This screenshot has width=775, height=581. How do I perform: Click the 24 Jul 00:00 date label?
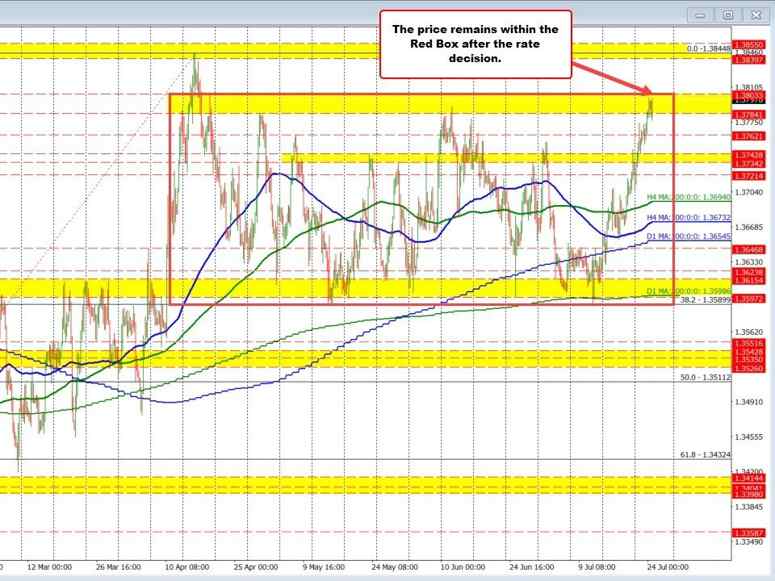pos(668,567)
